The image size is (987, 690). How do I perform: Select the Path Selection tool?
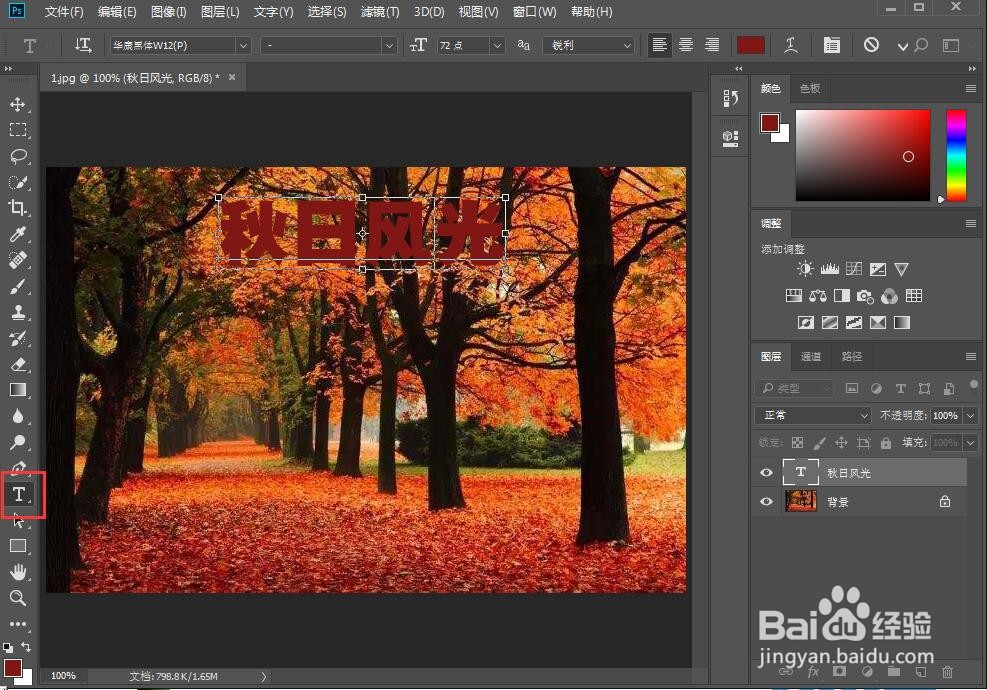18,521
